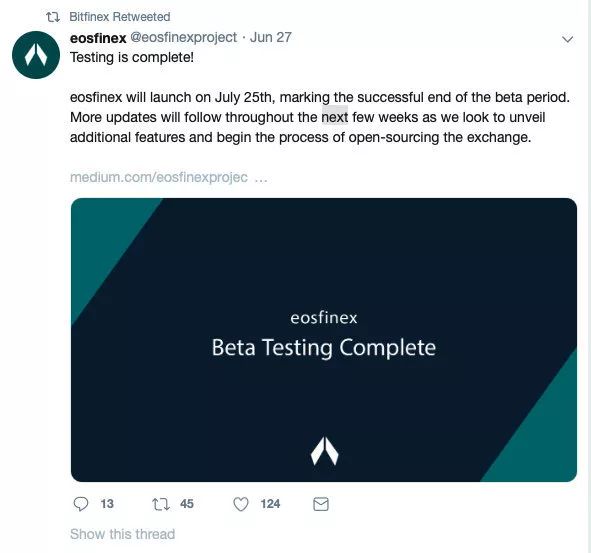Expand the tweet options chevron menu
The height and width of the screenshot is (553, 591).
[x=567, y=39]
